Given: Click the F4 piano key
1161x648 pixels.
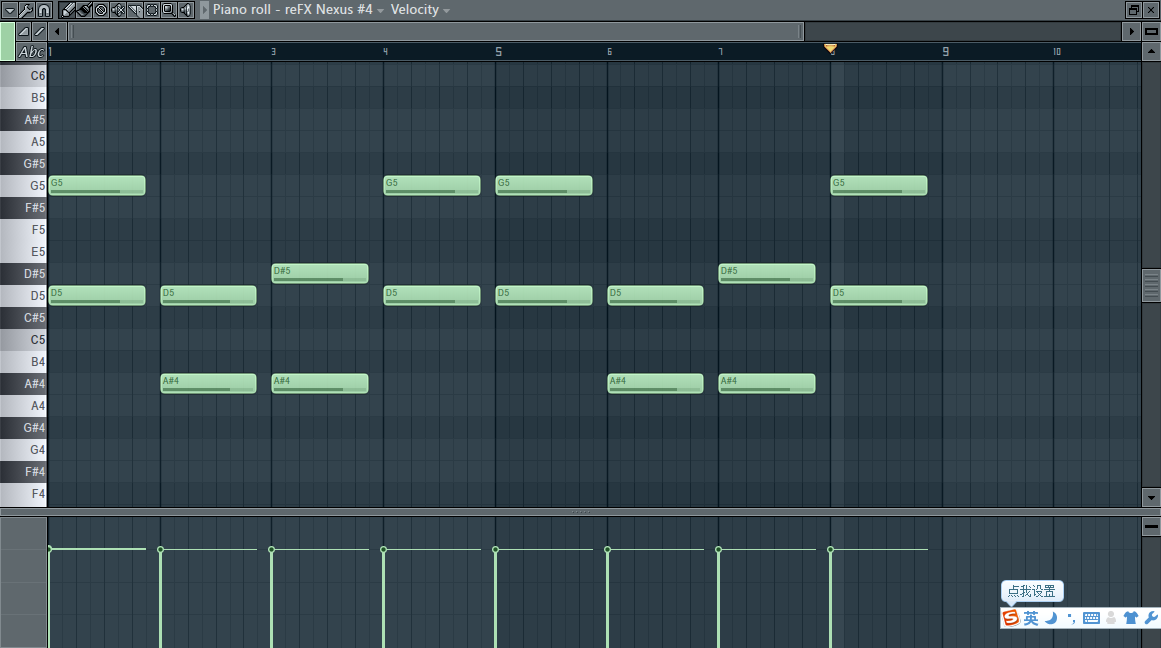Looking at the screenshot, I should (x=24, y=494).
